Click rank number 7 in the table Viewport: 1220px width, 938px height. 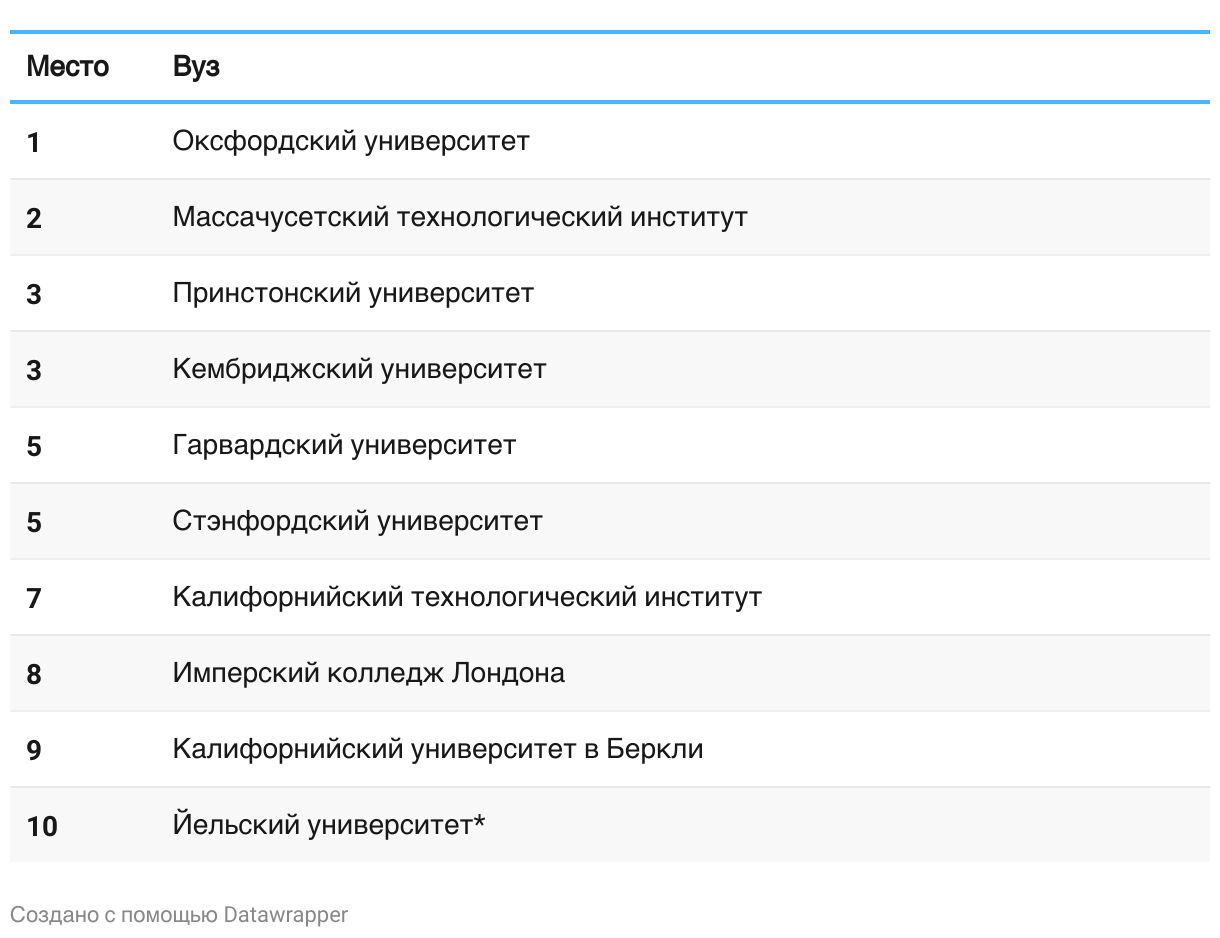34,599
